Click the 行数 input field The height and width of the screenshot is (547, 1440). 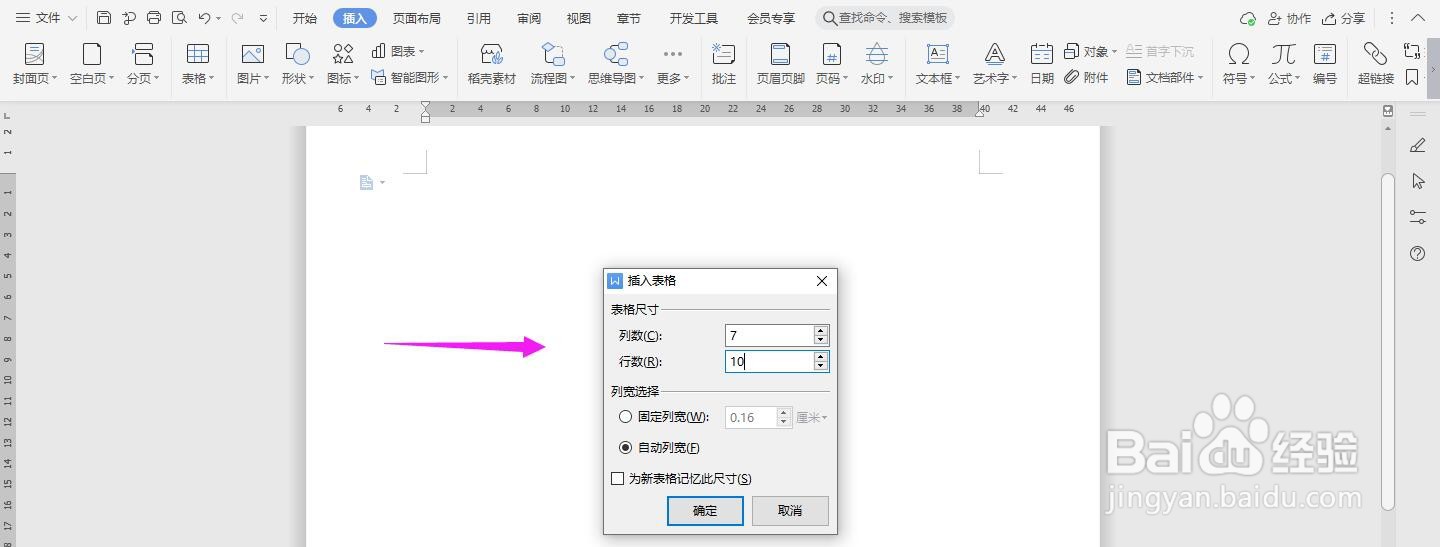pyautogui.click(x=769, y=361)
